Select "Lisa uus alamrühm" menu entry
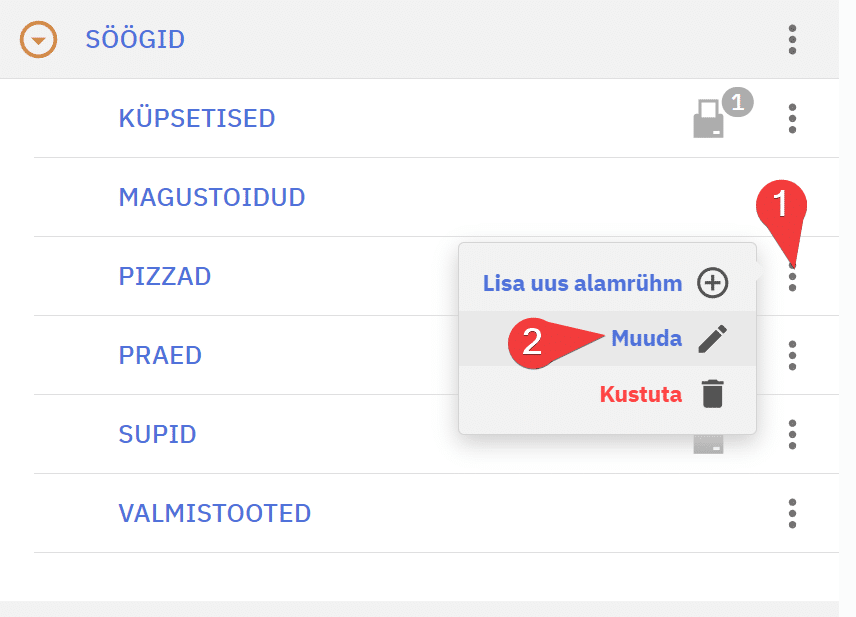 tap(582, 283)
